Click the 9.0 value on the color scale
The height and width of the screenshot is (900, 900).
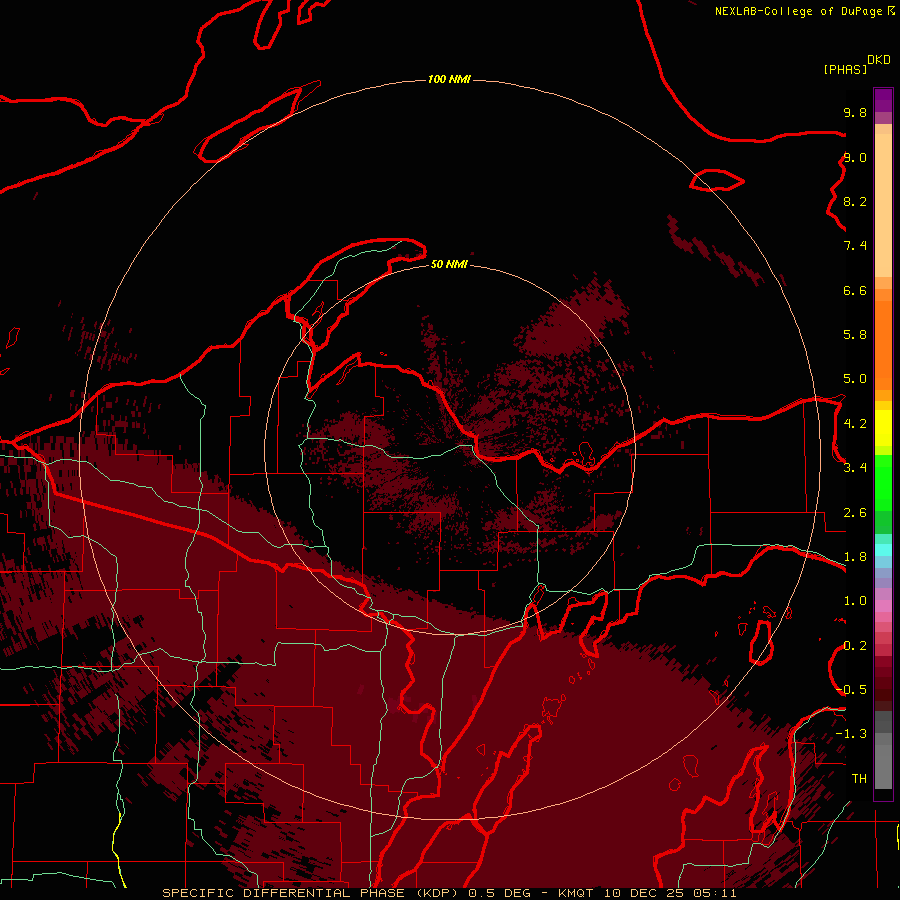tap(855, 157)
